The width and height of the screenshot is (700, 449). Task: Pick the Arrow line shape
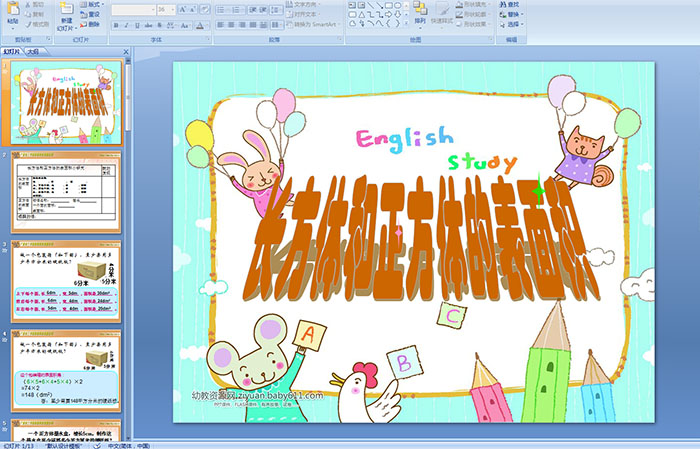(379, 5)
